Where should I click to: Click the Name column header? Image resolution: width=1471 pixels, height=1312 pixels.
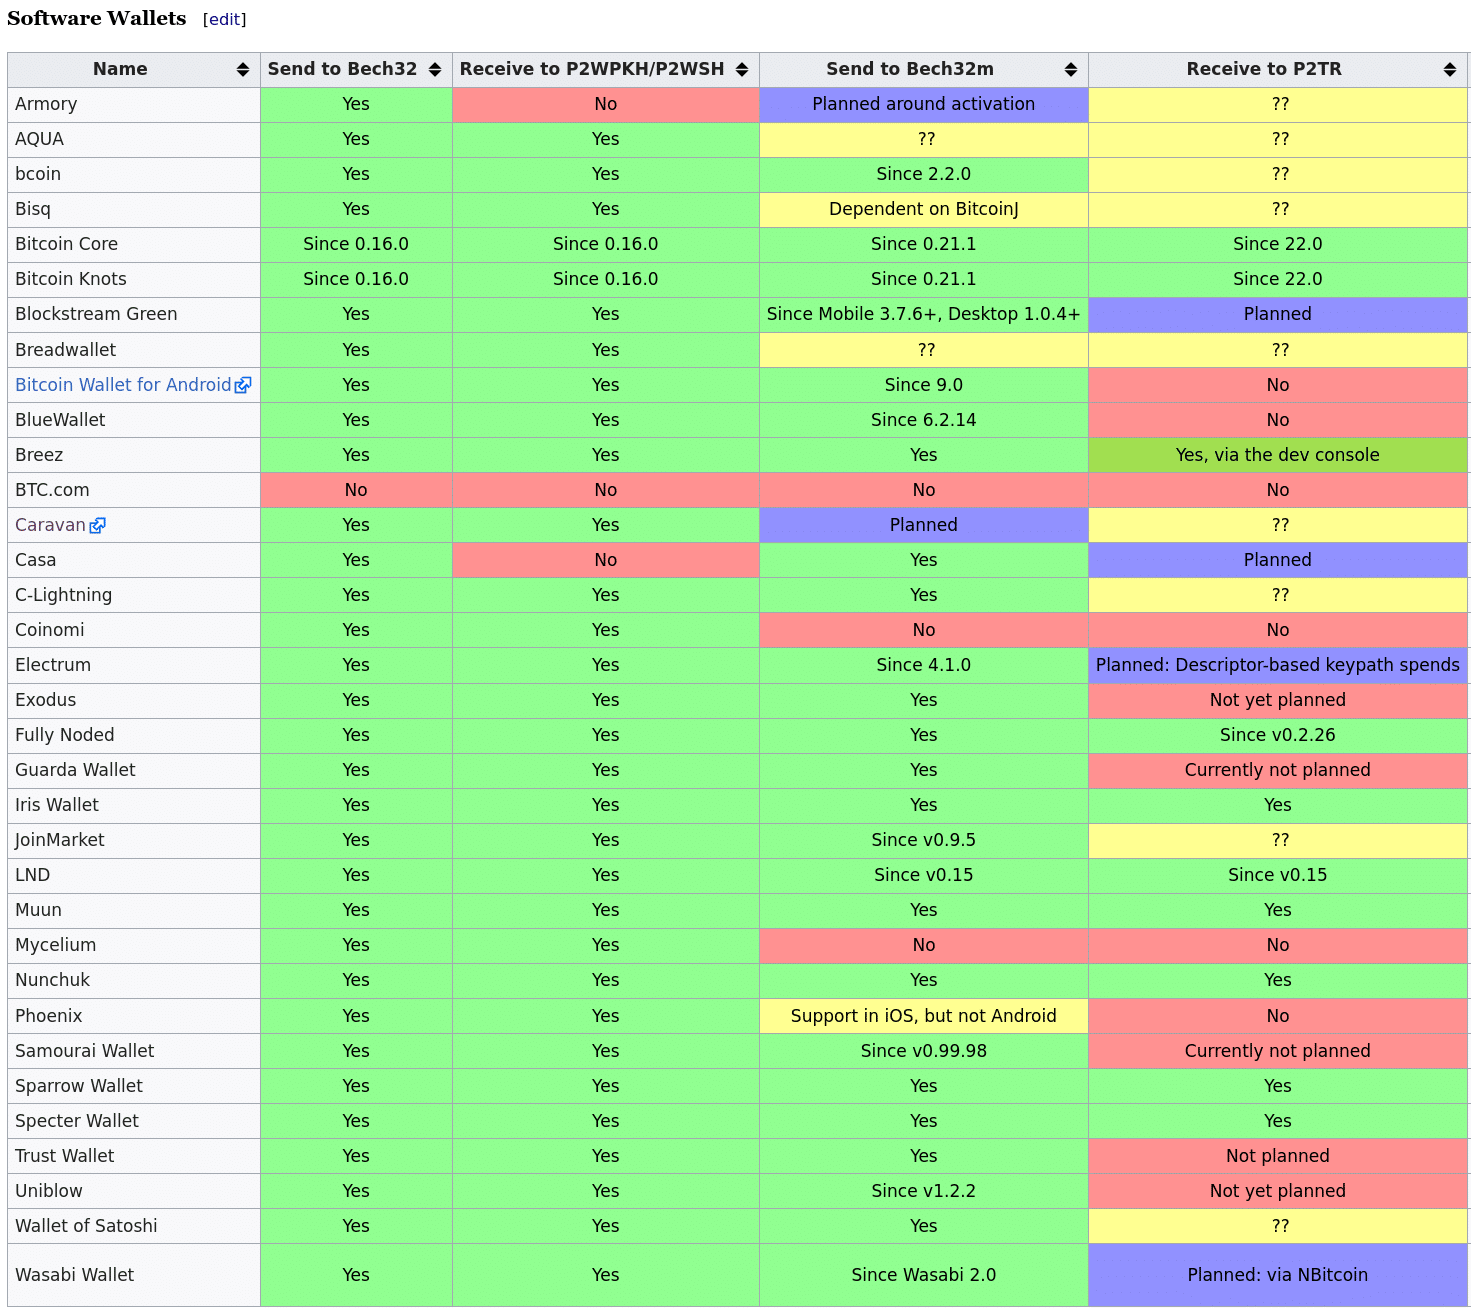(x=134, y=69)
